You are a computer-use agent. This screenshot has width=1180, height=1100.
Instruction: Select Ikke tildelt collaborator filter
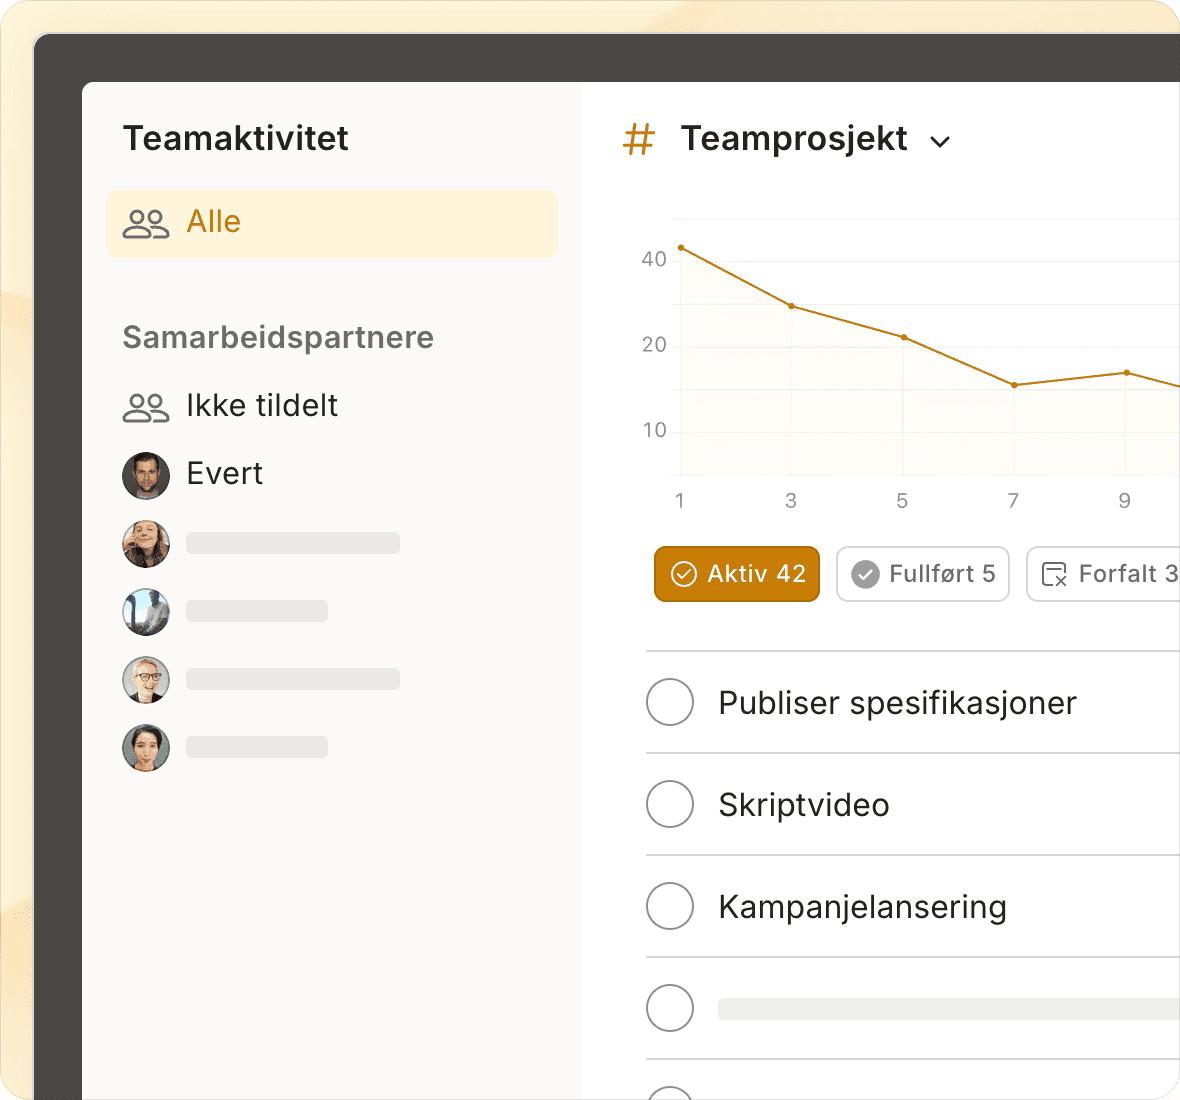pos(262,406)
